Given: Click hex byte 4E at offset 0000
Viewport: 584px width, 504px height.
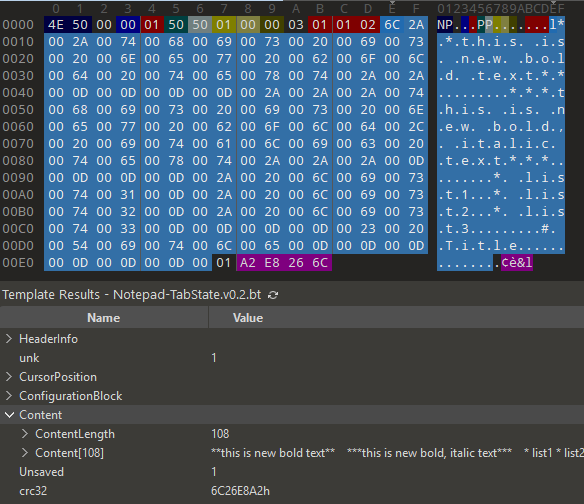Looking at the screenshot, I should [x=56, y=25].
